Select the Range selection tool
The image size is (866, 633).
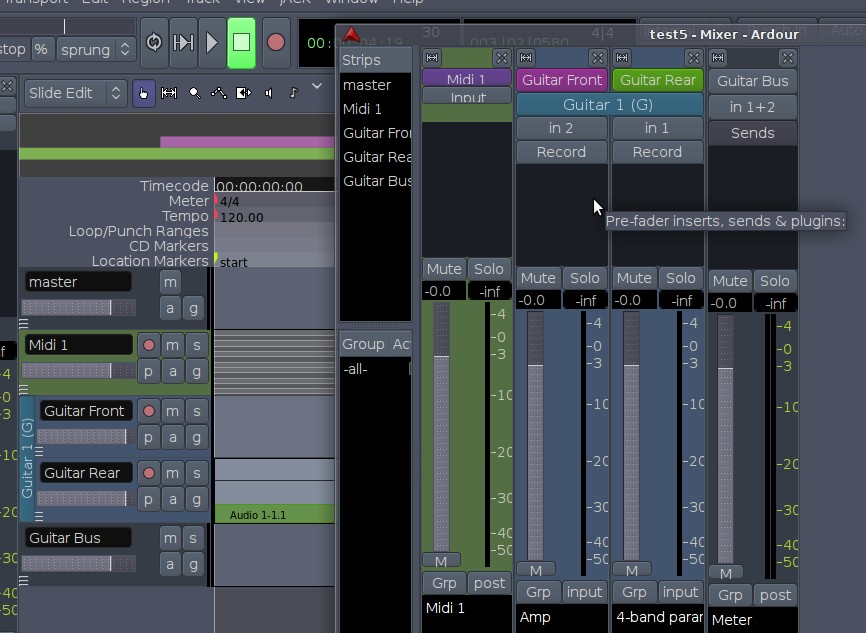pyautogui.click(x=169, y=93)
